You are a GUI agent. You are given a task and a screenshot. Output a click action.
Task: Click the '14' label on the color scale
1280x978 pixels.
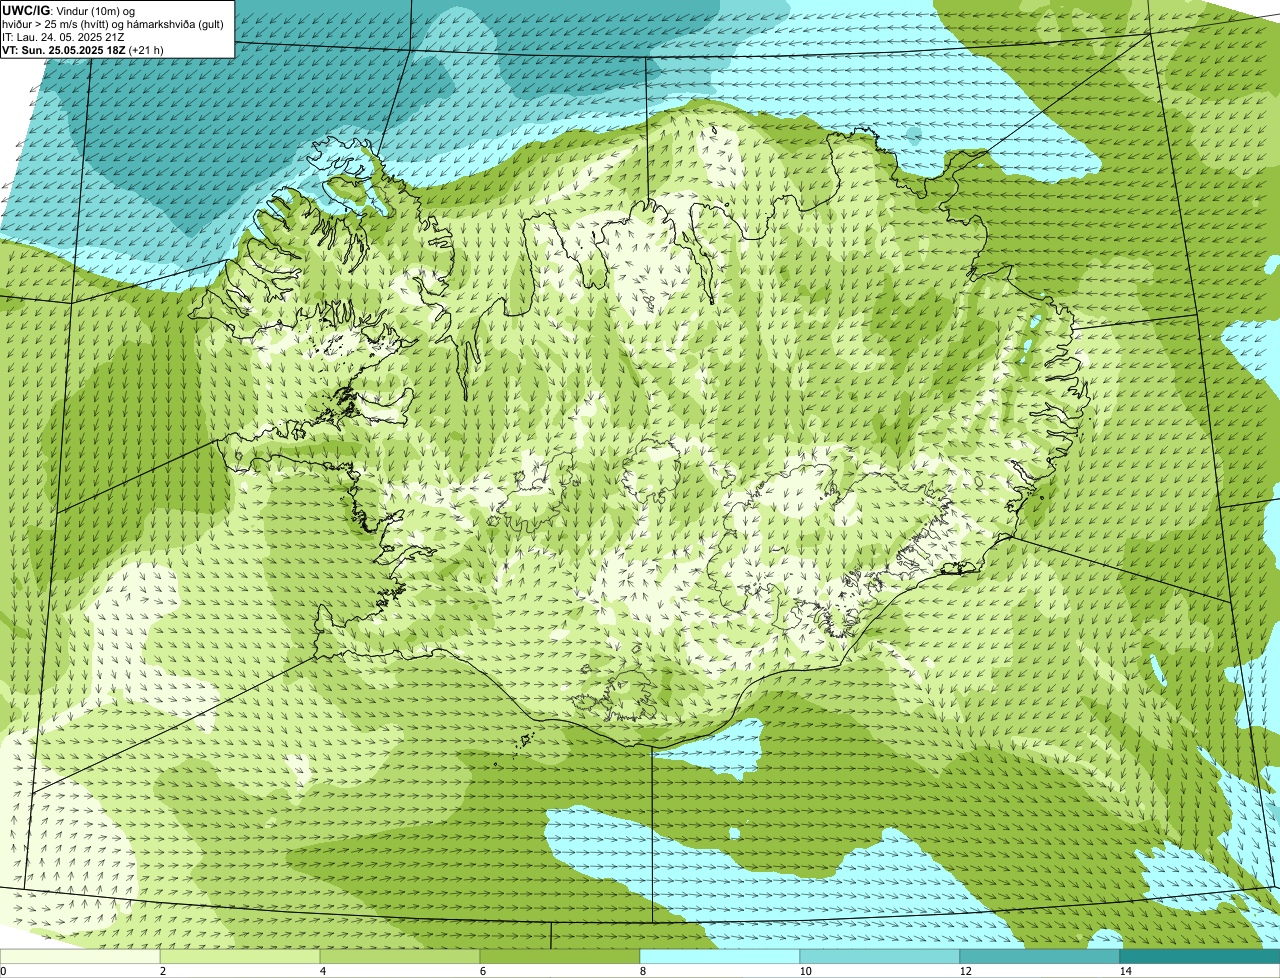point(1125,971)
